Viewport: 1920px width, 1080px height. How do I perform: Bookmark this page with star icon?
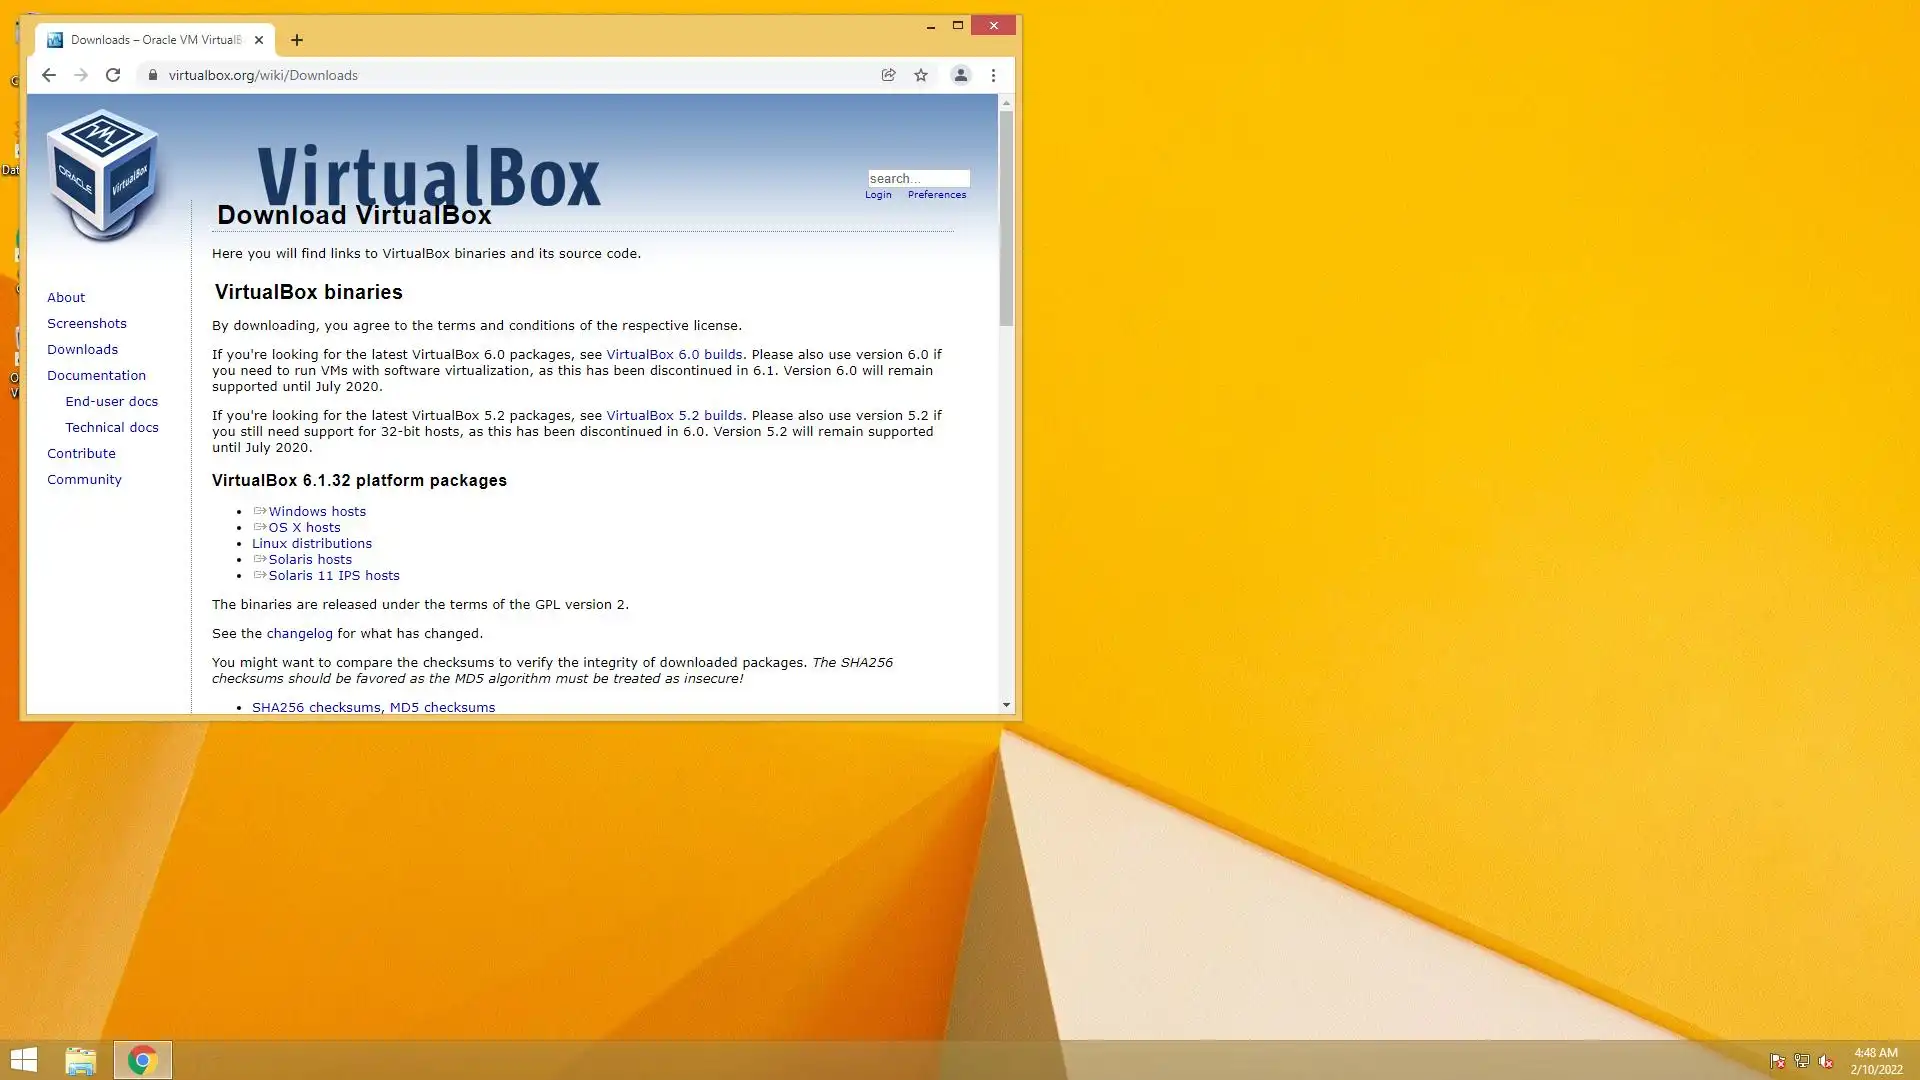(x=921, y=75)
